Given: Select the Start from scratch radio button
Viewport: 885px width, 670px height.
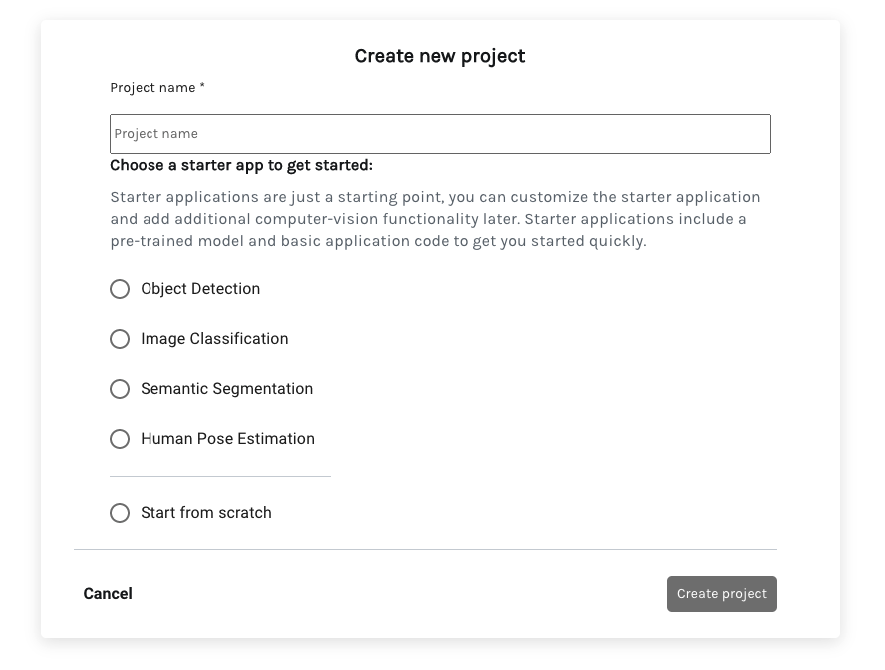Looking at the screenshot, I should pos(120,513).
